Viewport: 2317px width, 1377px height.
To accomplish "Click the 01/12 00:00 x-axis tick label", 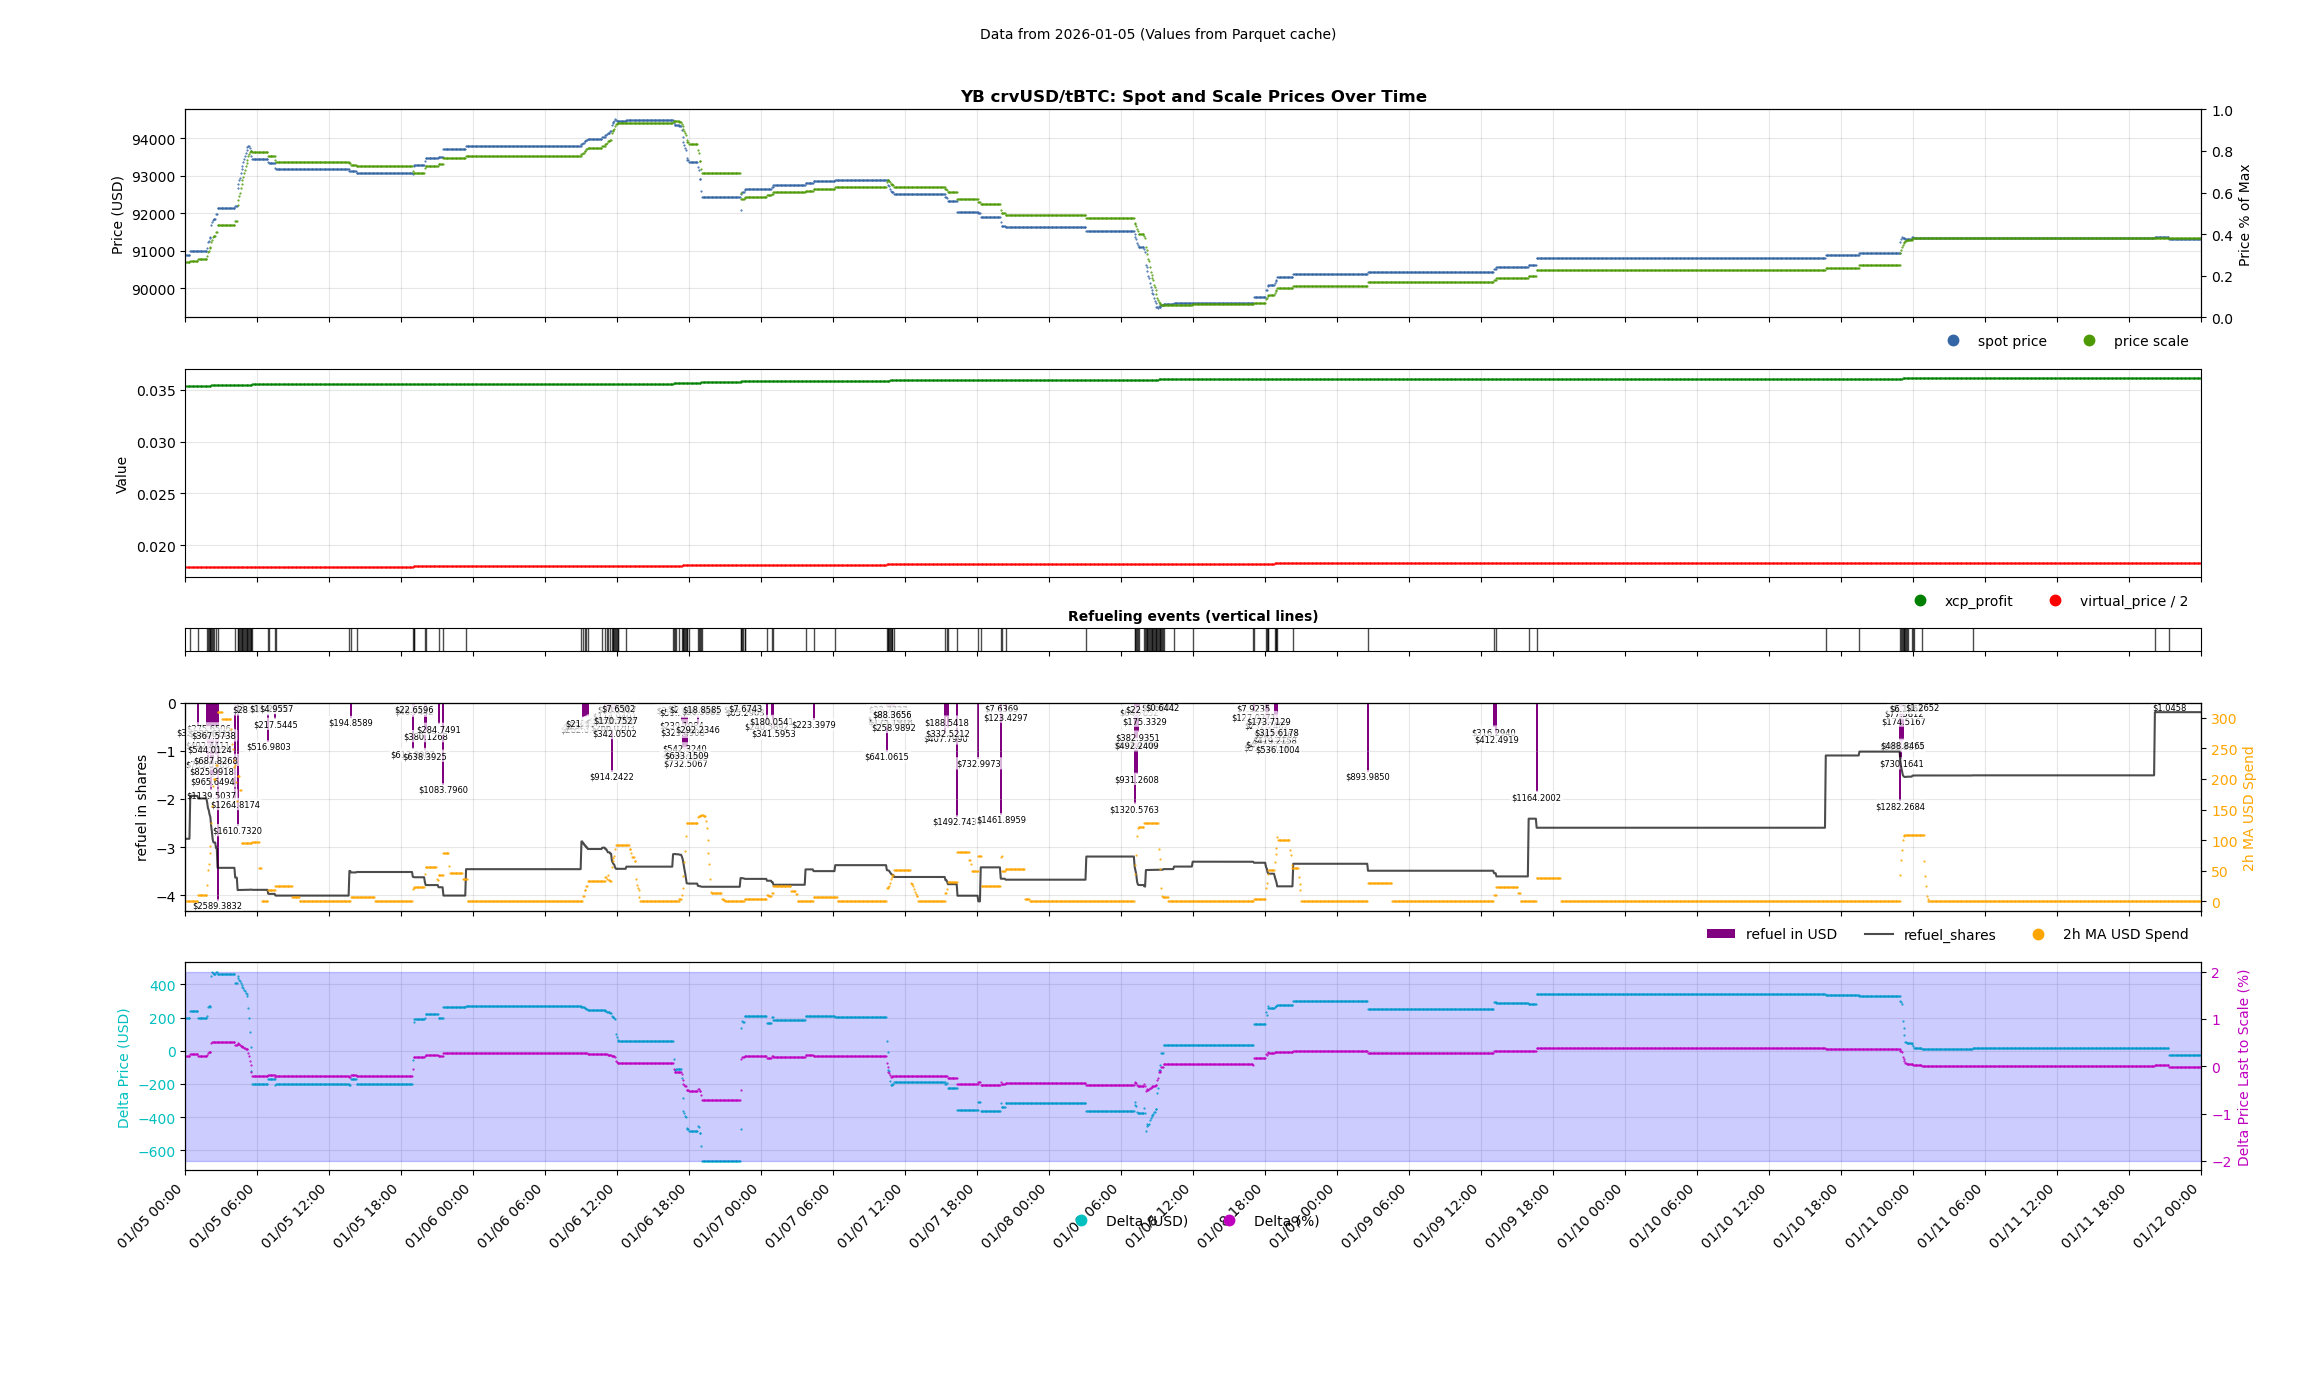I will [2166, 1216].
